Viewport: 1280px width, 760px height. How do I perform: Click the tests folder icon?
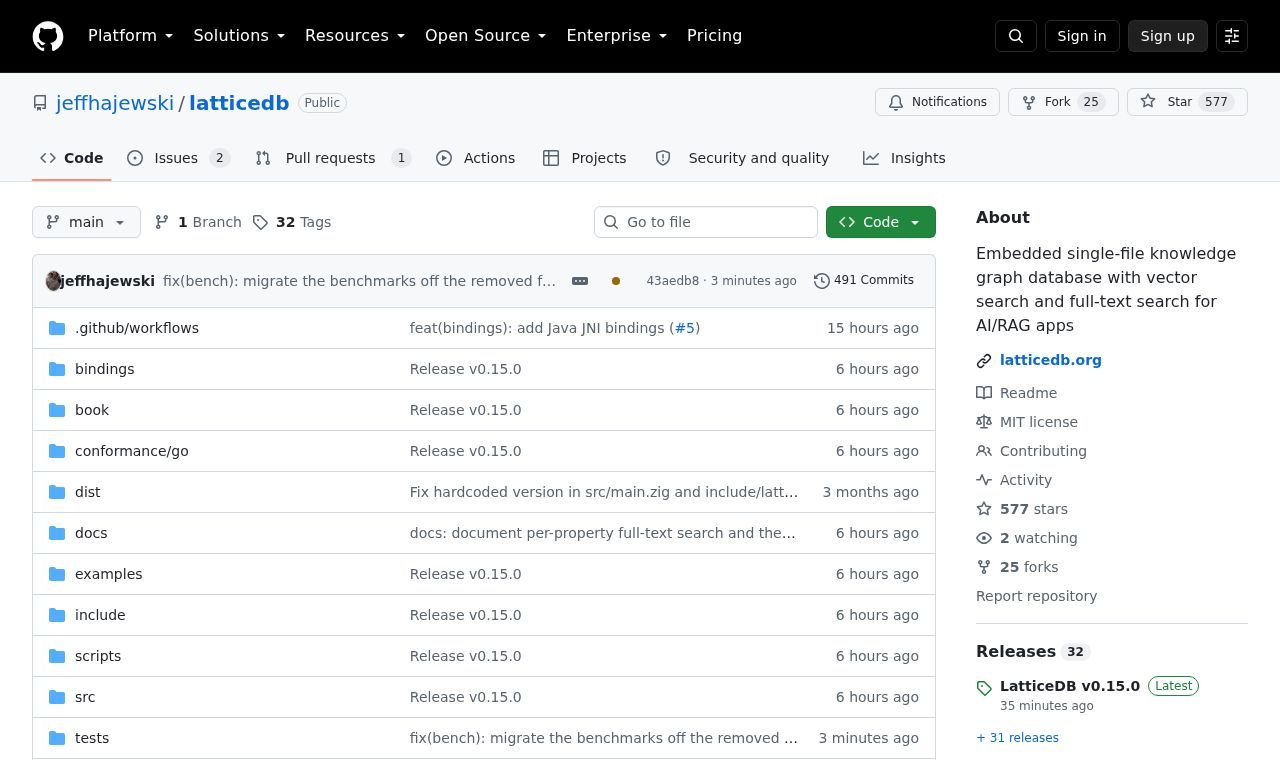coord(57,738)
